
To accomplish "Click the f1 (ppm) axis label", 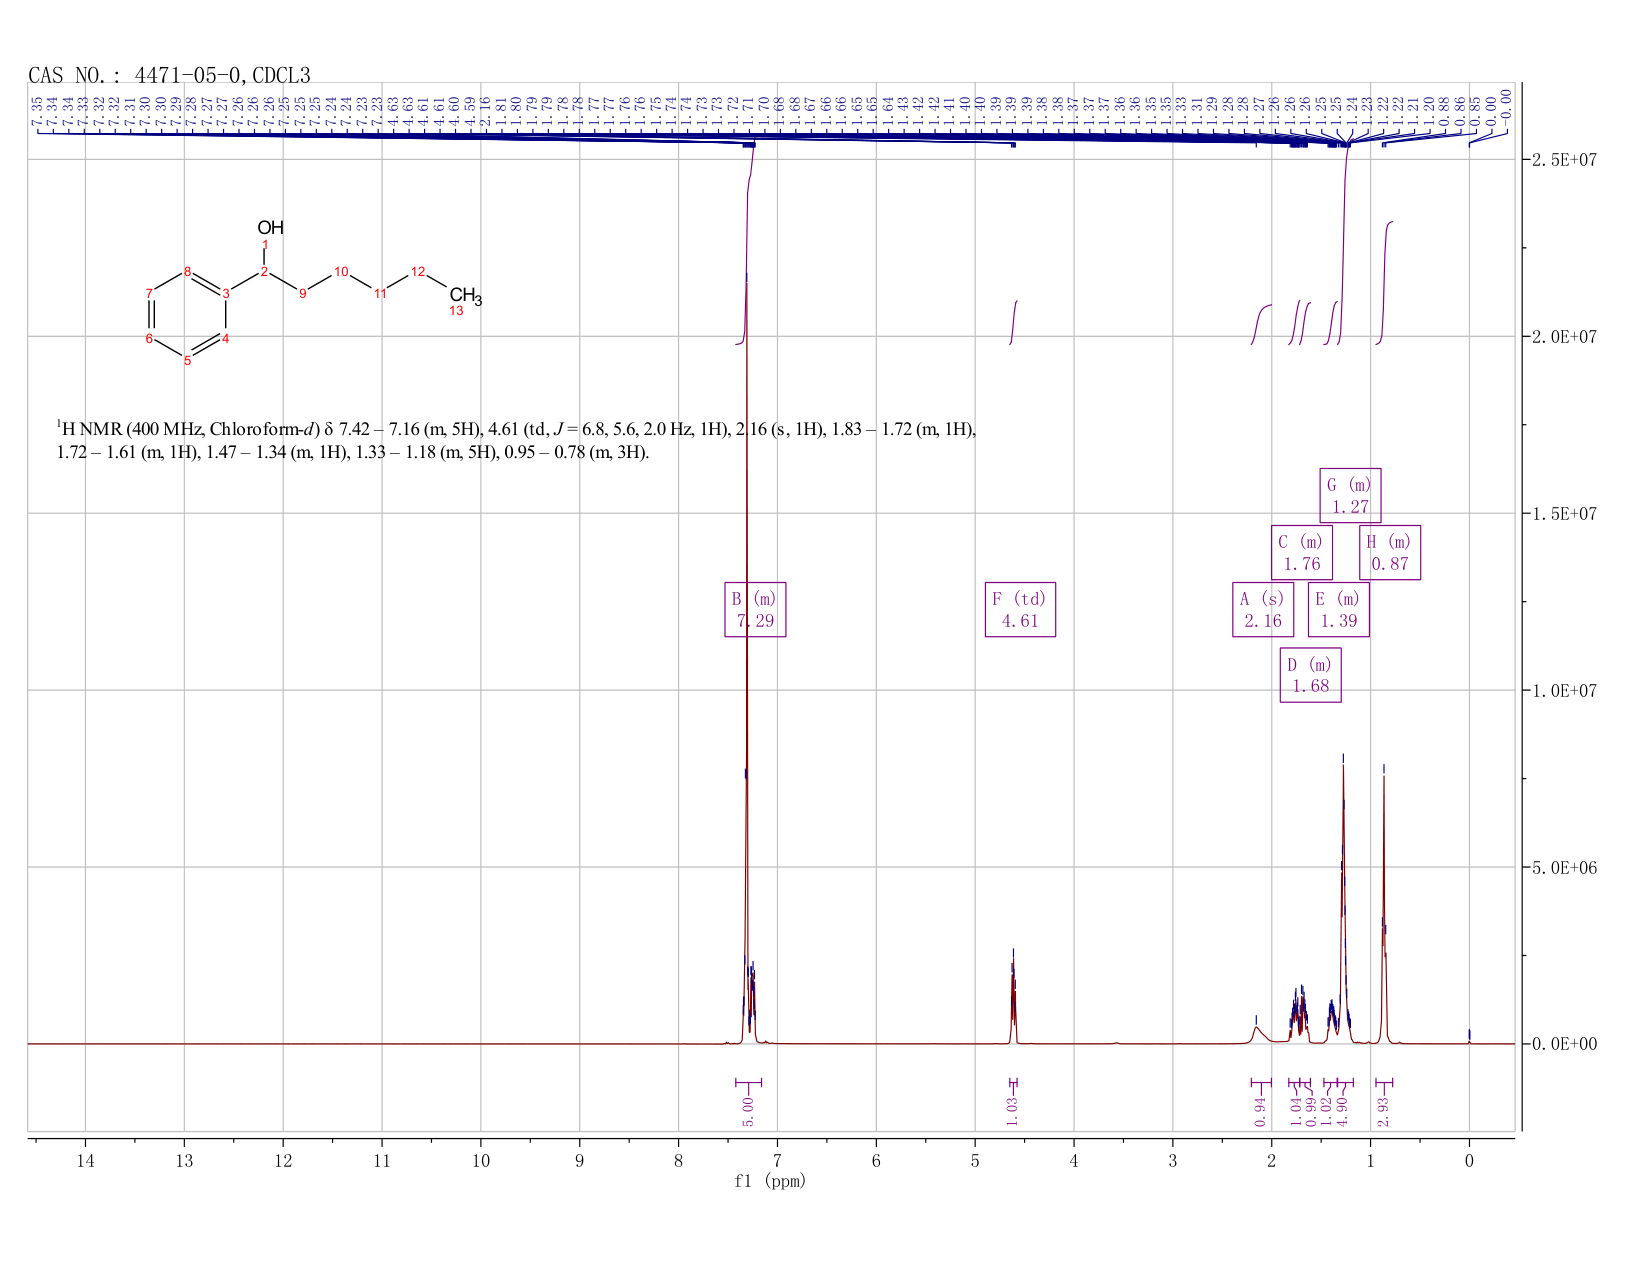I will [770, 1181].
